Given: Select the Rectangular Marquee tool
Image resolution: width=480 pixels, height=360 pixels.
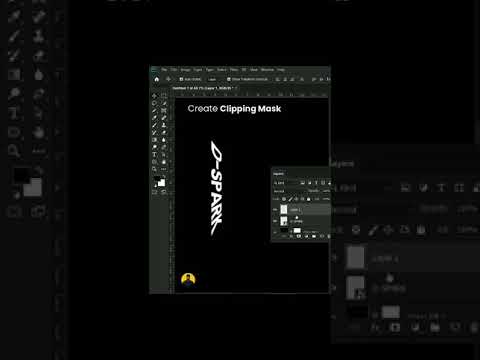Looking at the screenshot, I should [164, 96].
